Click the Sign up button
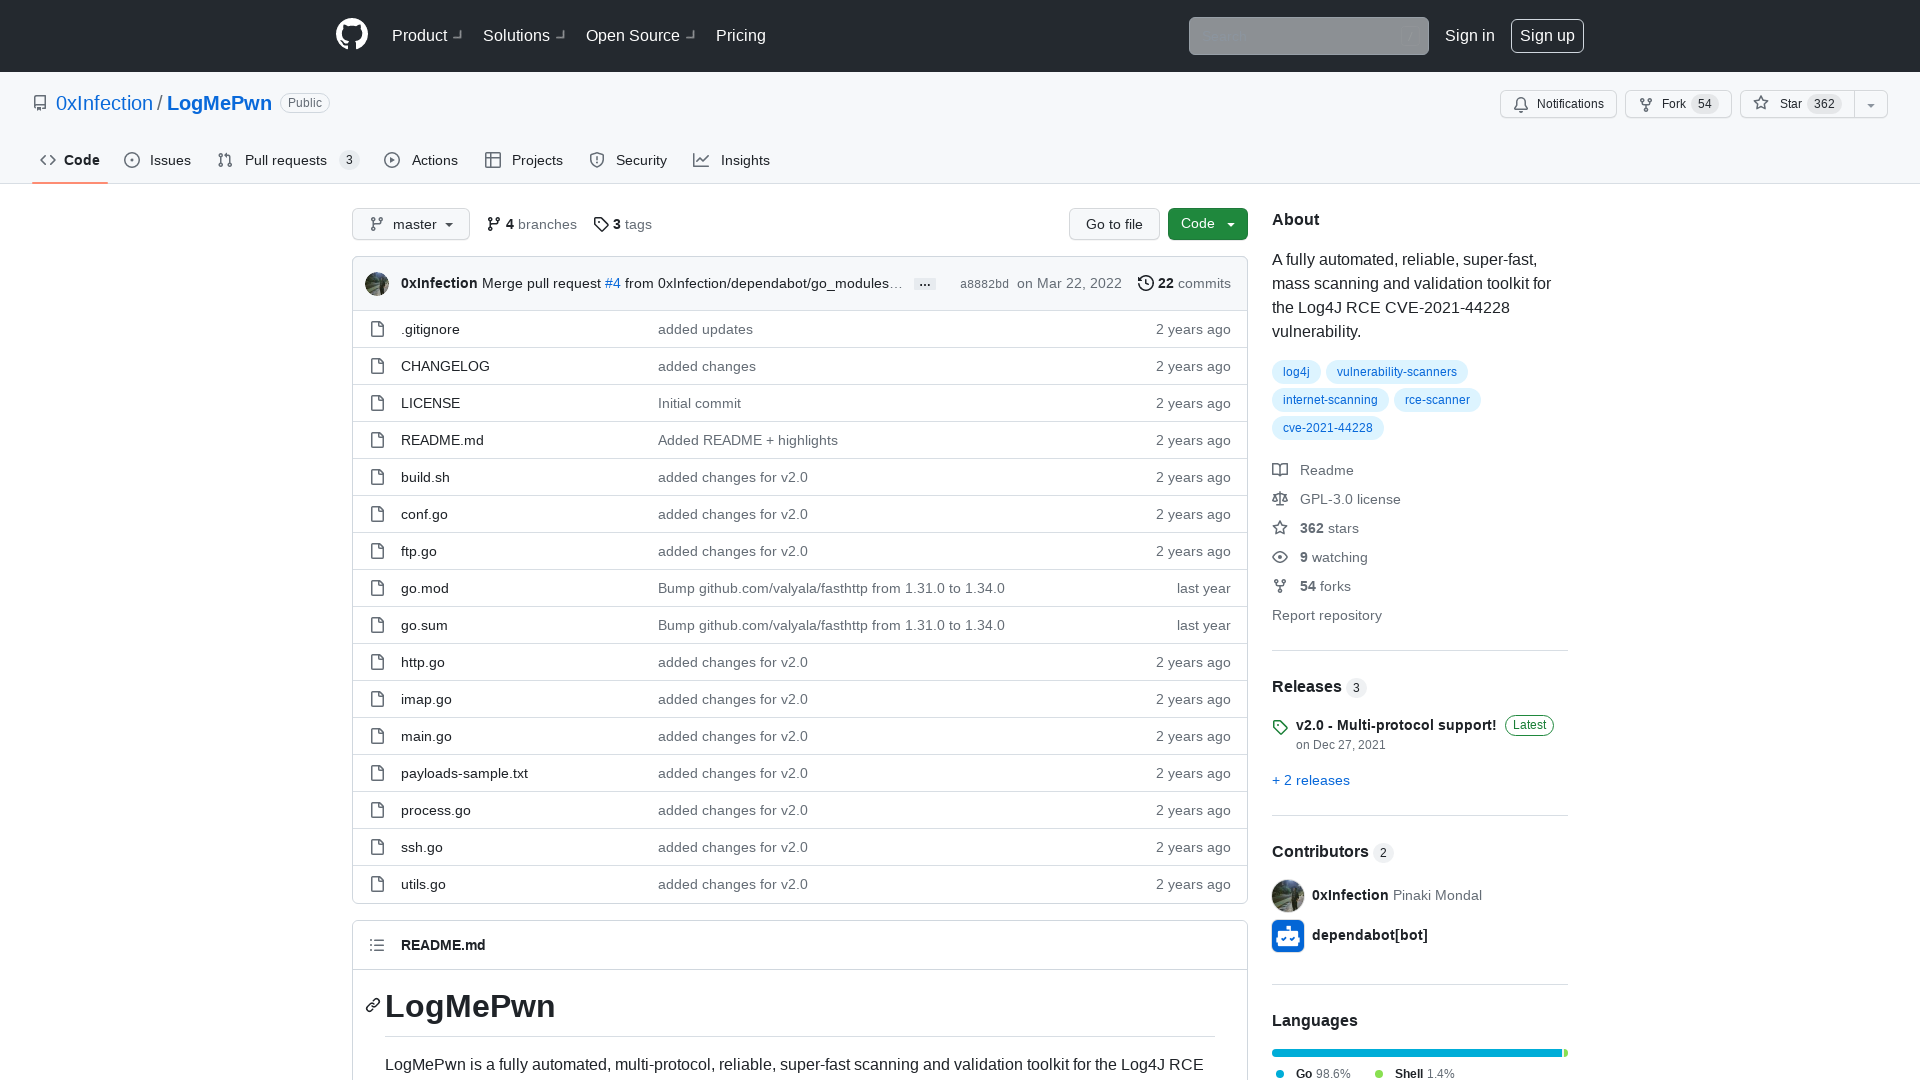Viewport: 1920px width, 1080px height. tap(1547, 35)
